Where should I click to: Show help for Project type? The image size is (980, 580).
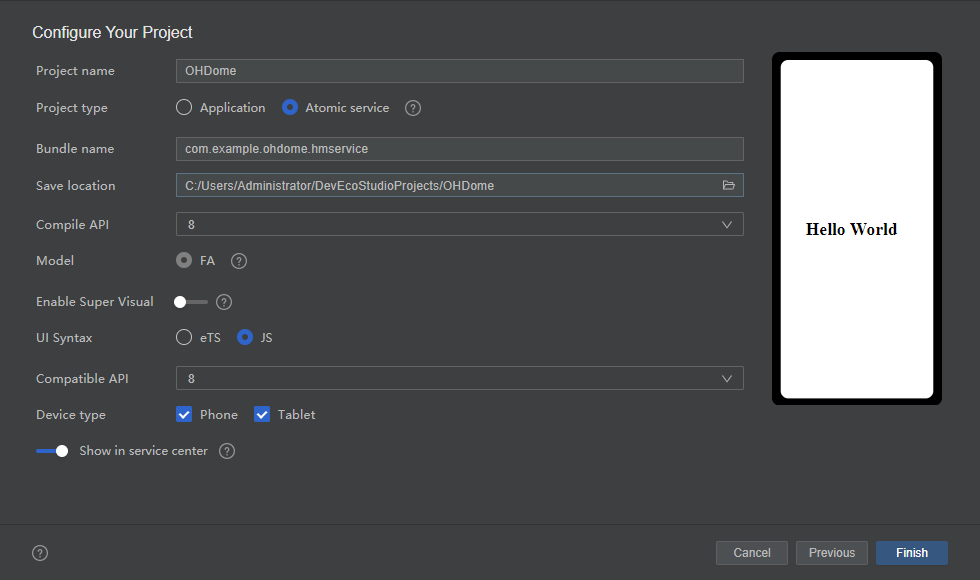[x=412, y=108]
